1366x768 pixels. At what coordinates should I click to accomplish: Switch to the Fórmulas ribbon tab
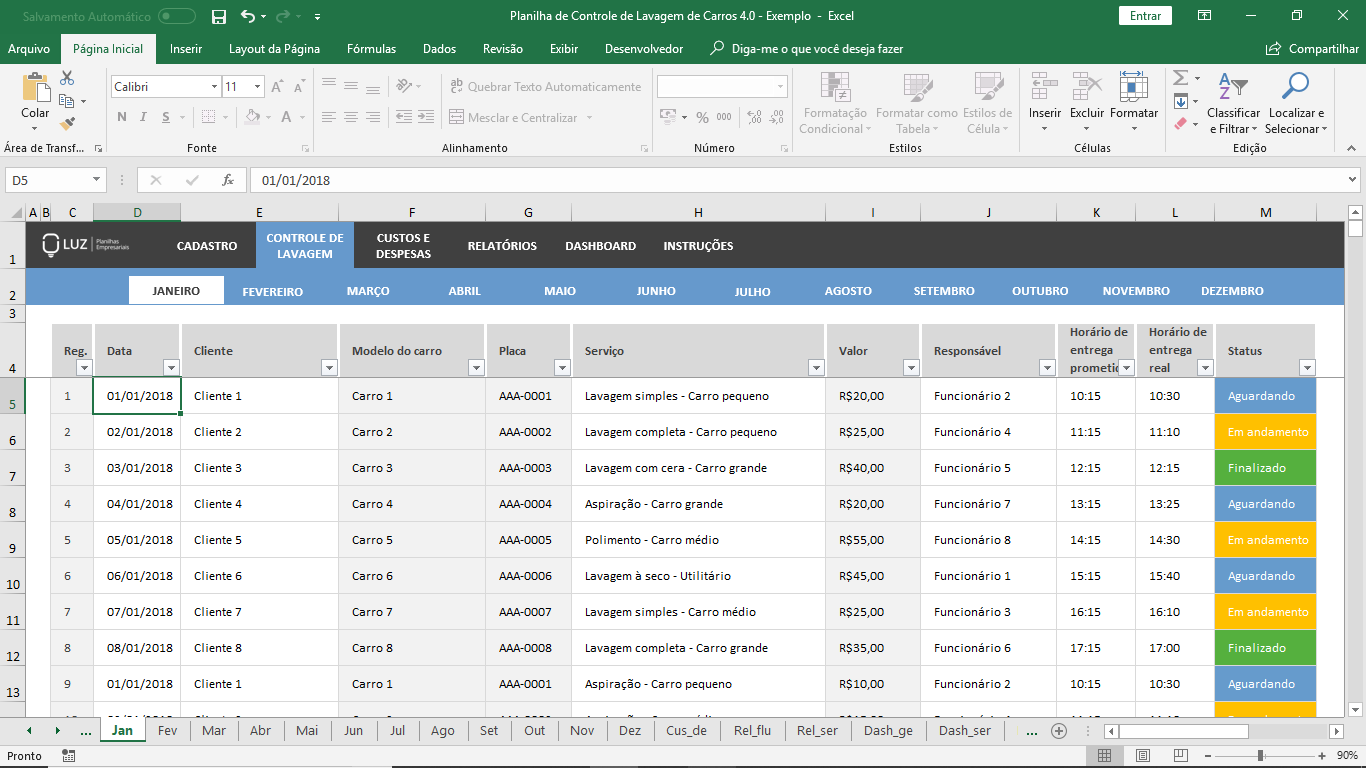point(371,49)
